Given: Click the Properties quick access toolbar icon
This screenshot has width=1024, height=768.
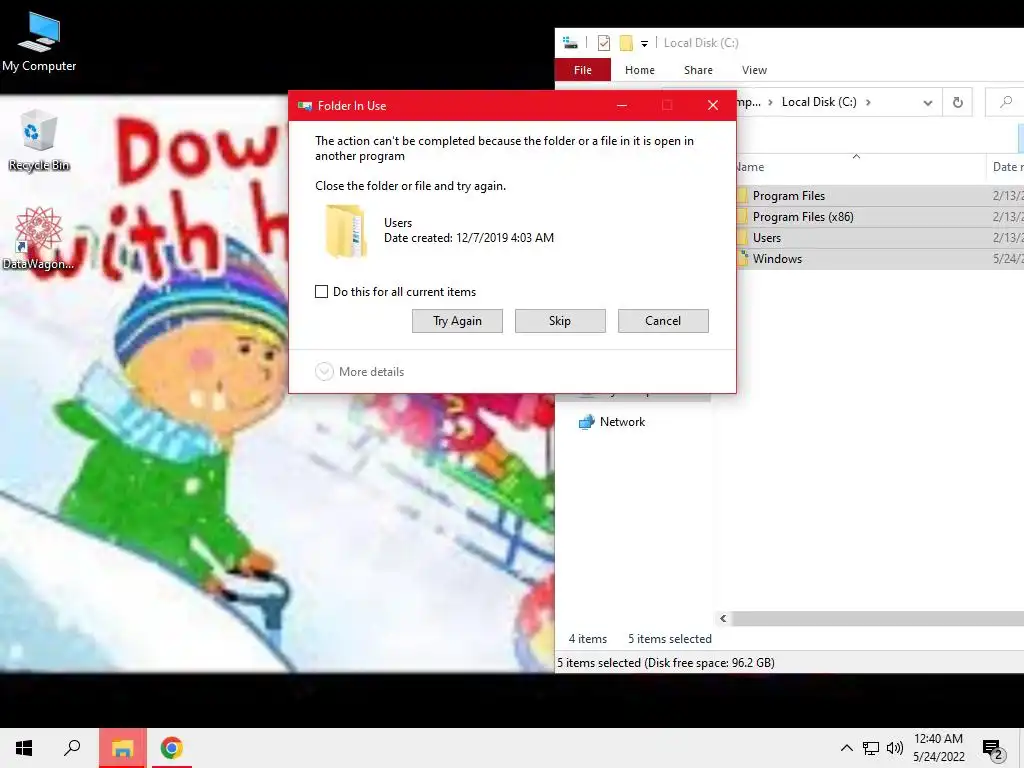Looking at the screenshot, I should [604, 43].
